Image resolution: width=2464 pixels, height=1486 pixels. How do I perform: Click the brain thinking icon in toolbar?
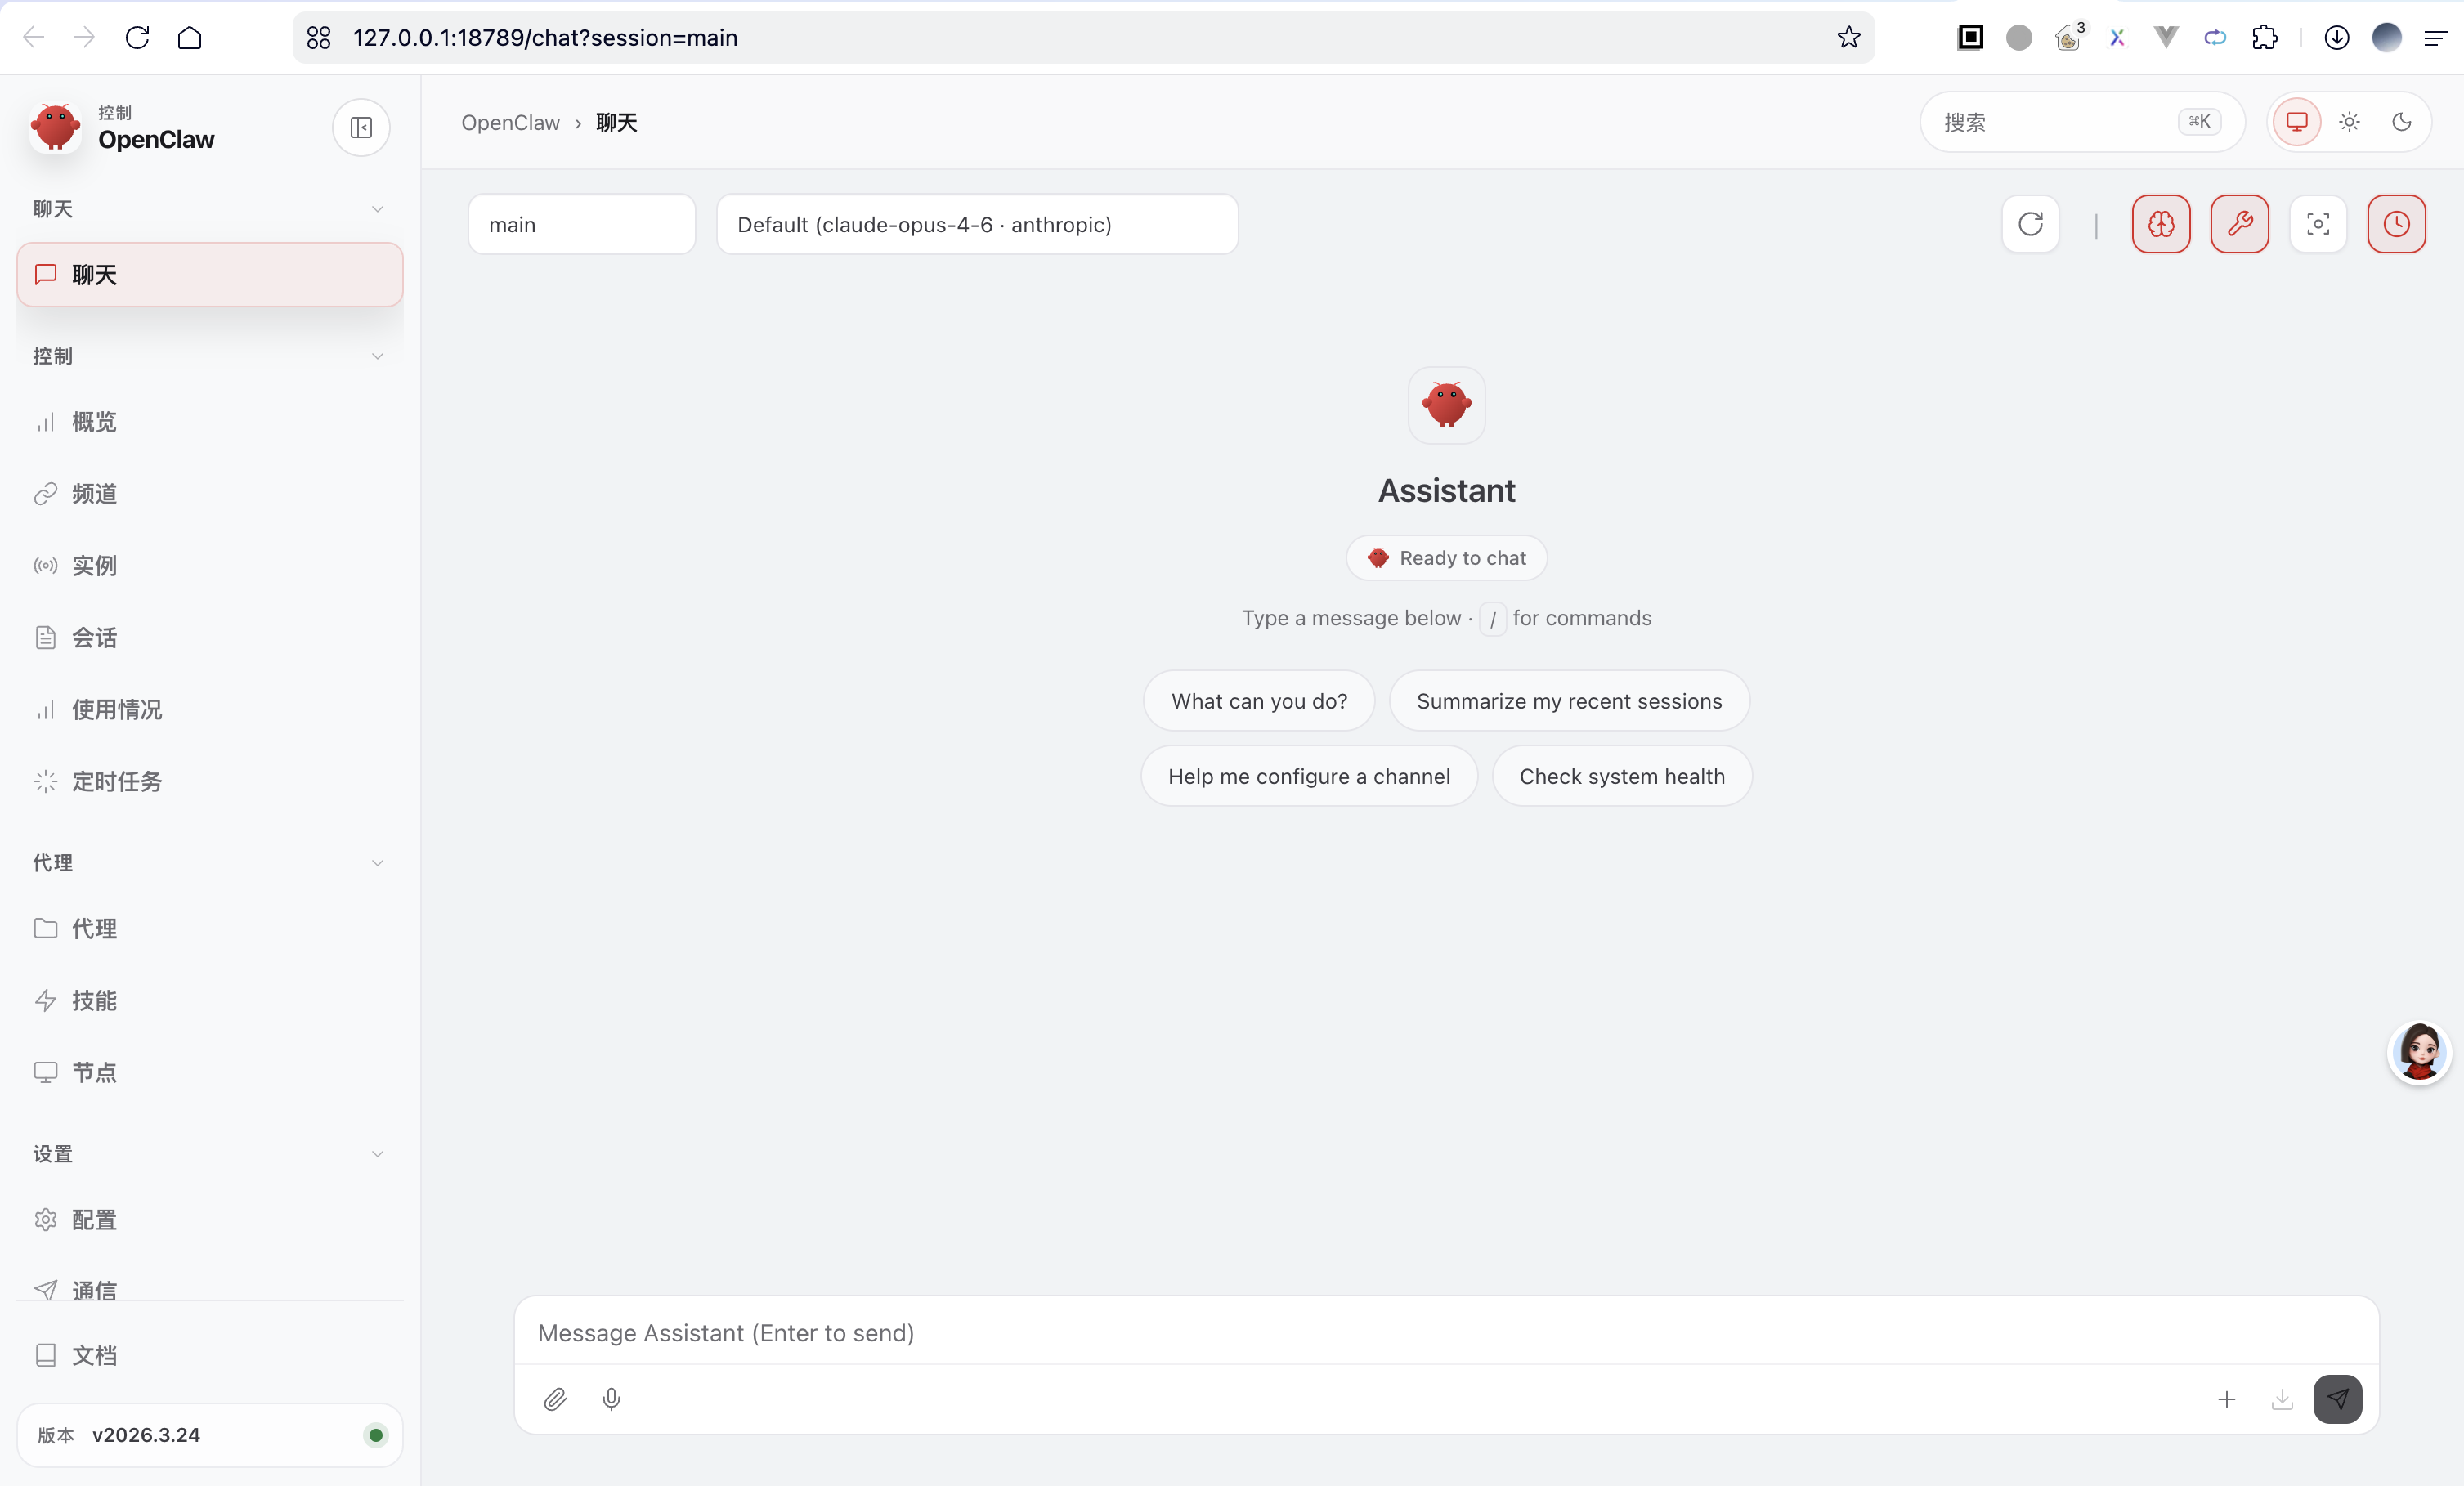pos(2160,224)
